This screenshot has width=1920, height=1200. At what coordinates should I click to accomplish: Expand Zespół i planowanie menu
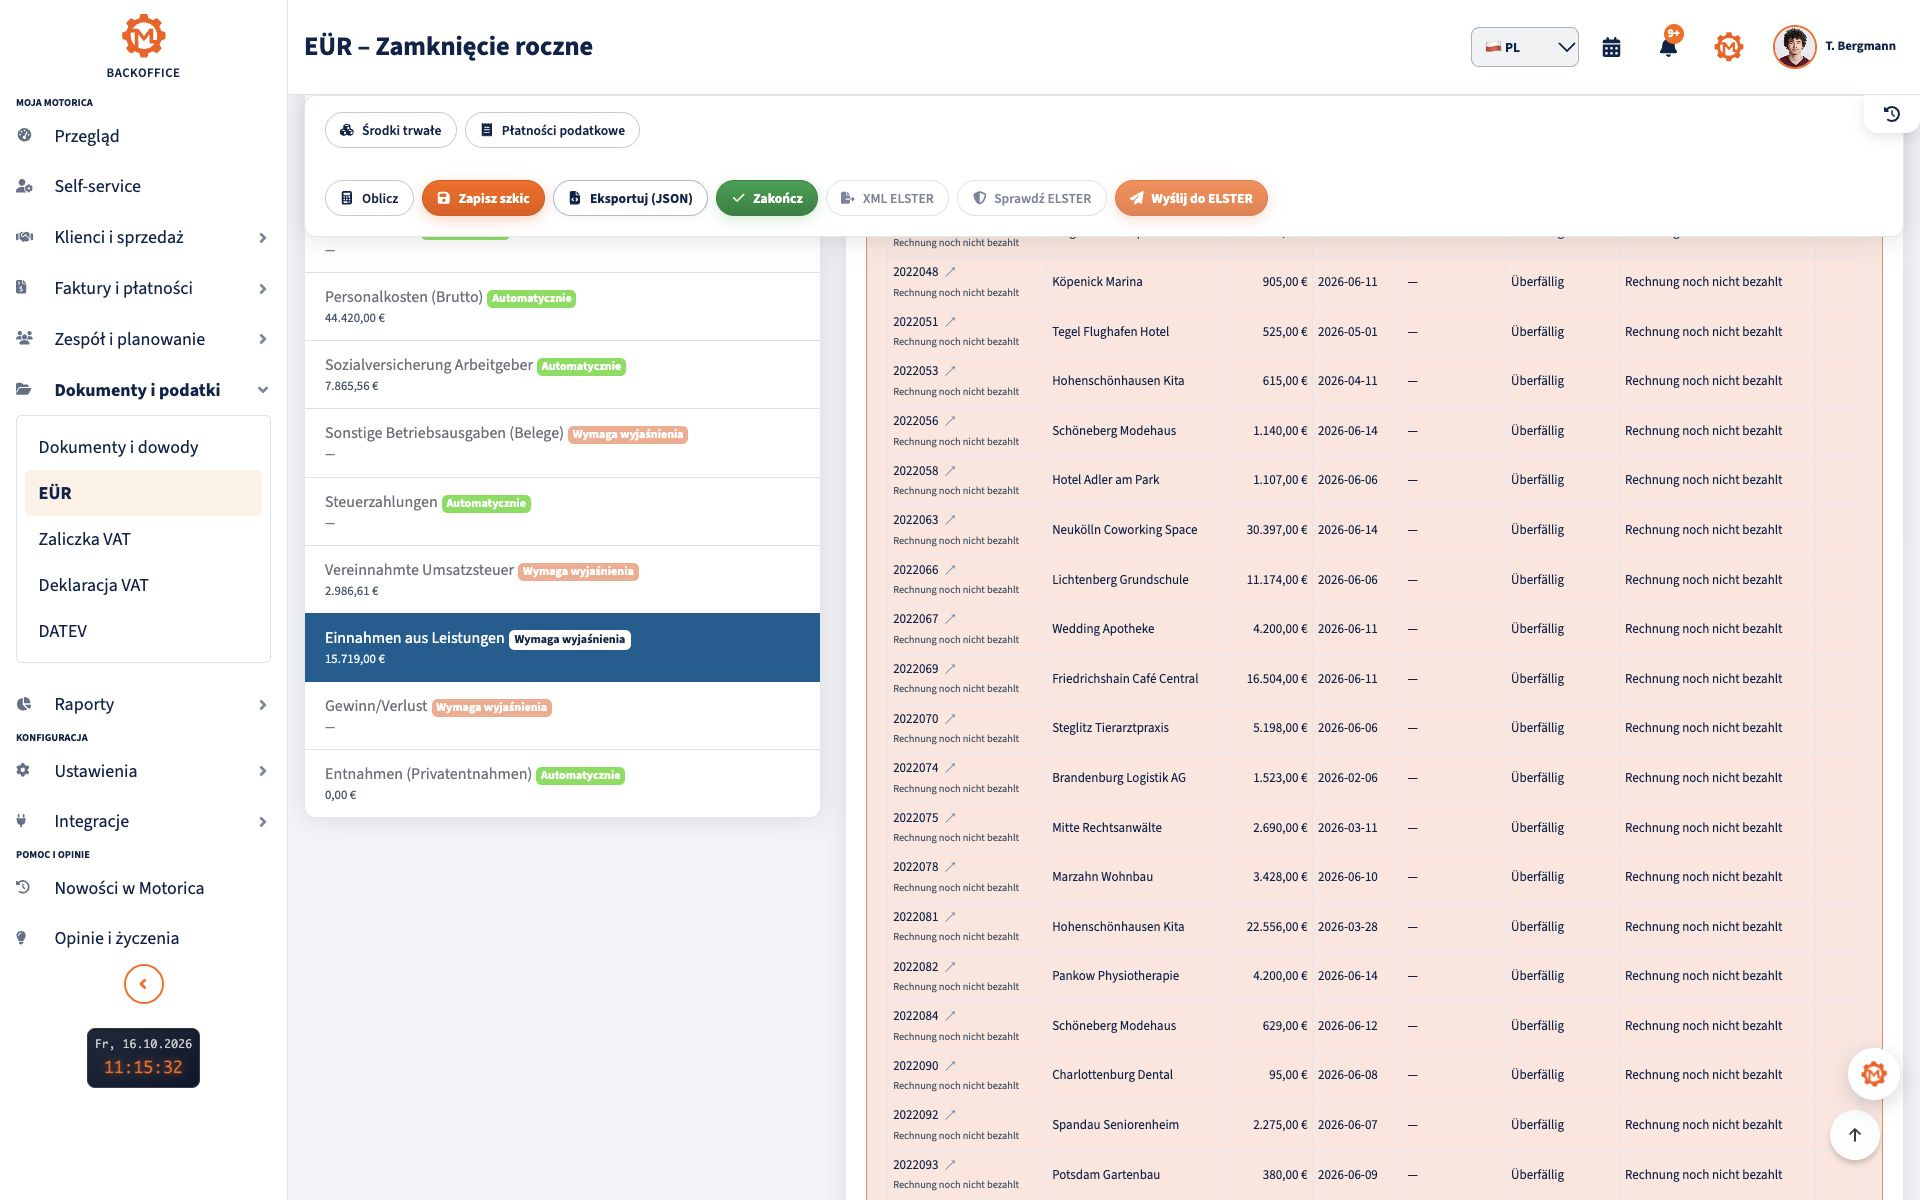(x=143, y=339)
